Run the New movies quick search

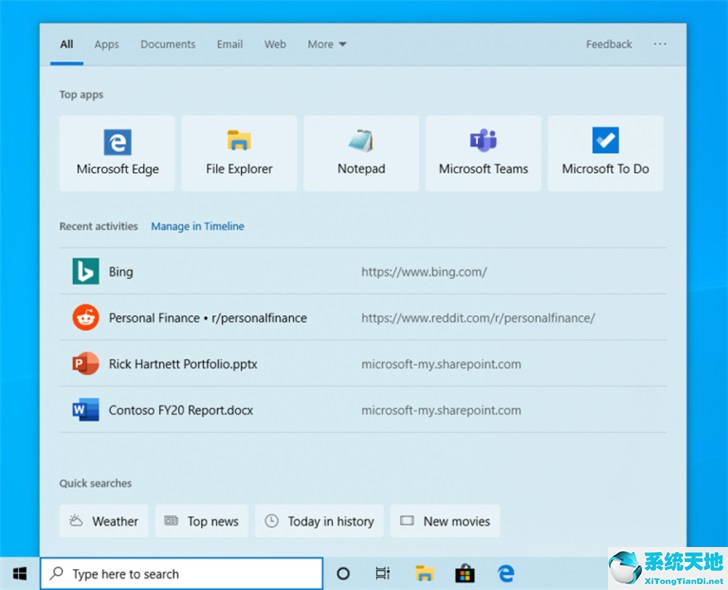pos(445,521)
